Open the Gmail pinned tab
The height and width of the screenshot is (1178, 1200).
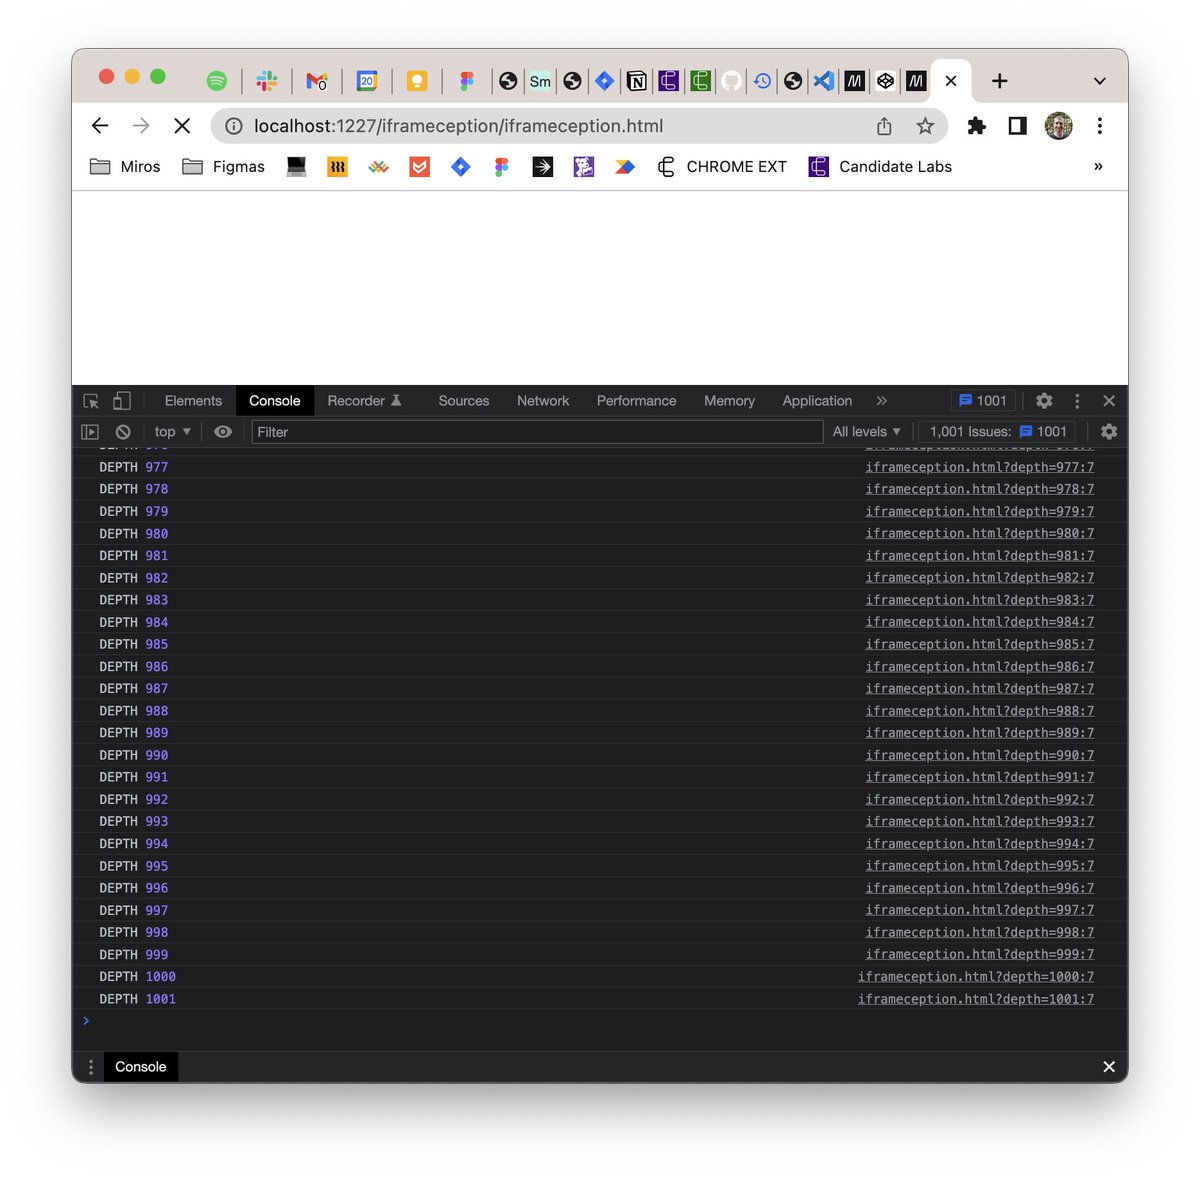(x=317, y=81)
